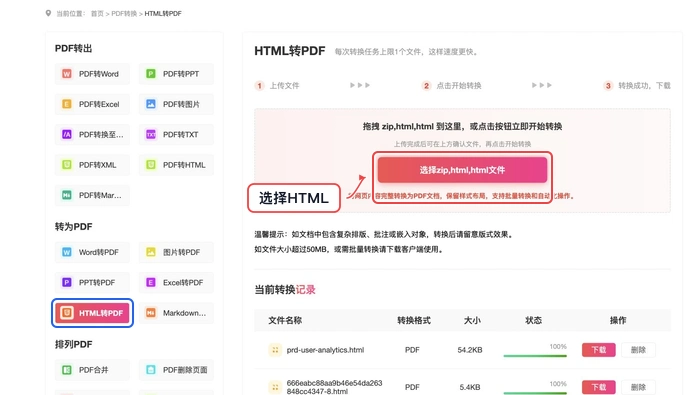Click the HTML转PDF sidebar icon
This screenshot has height=395, width=700.
point(67,313)
